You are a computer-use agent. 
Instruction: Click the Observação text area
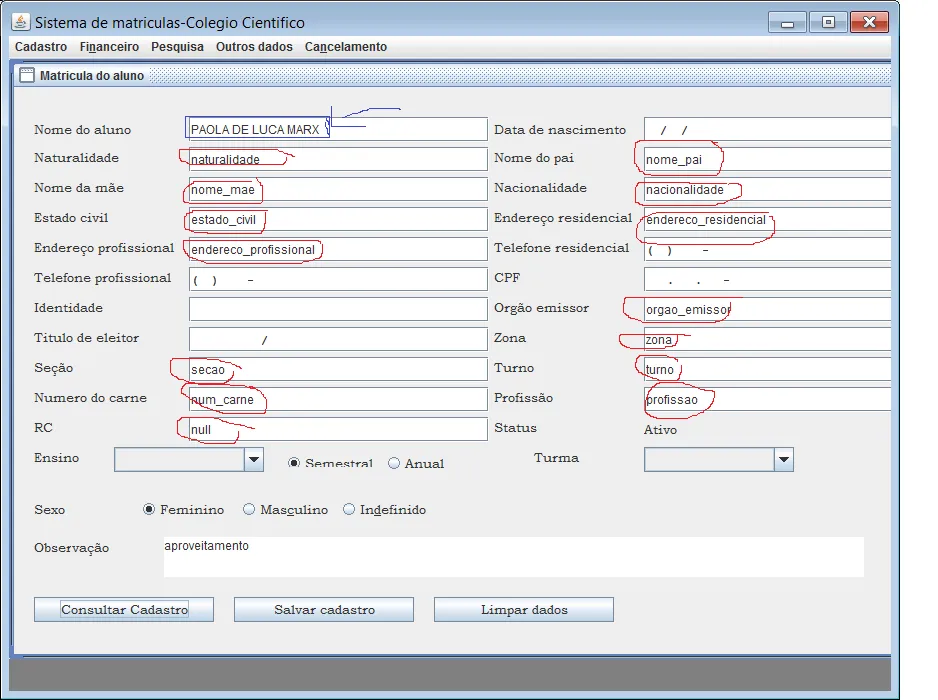513,557
